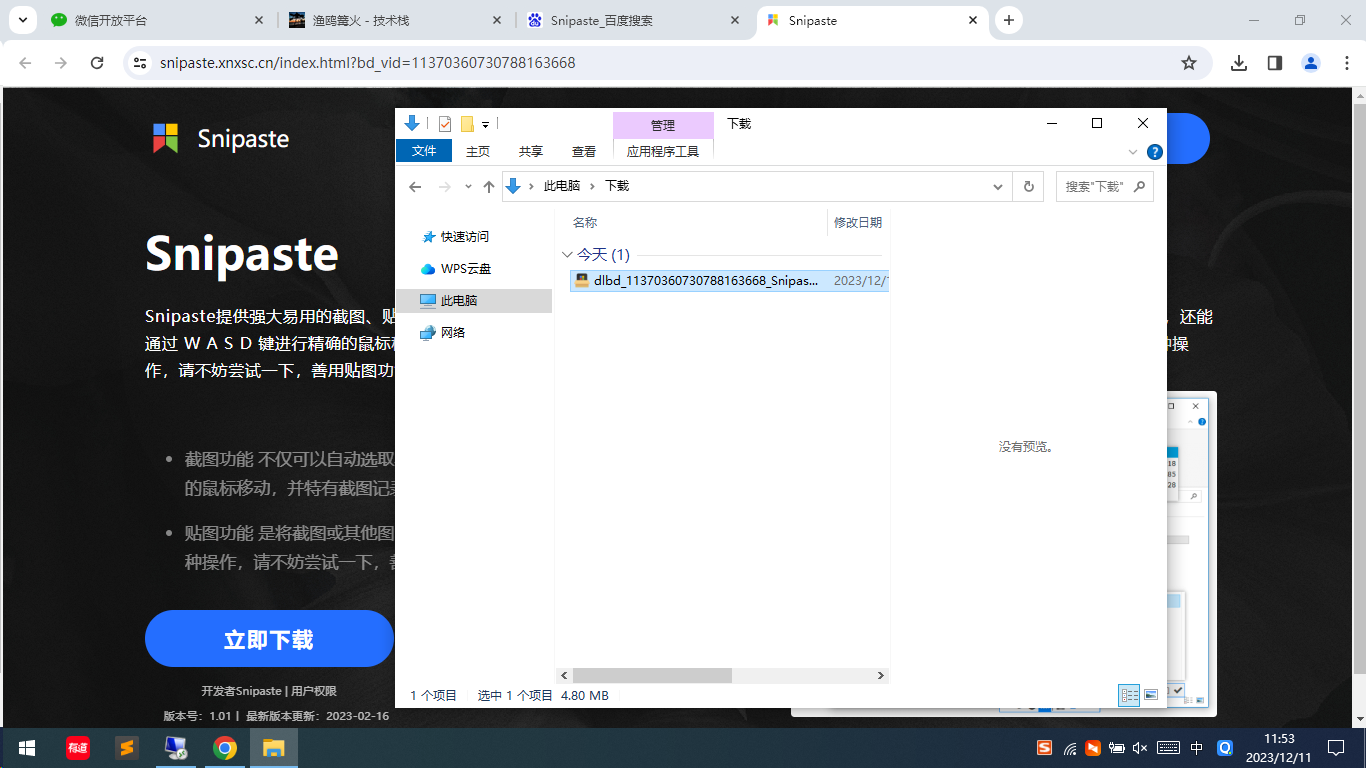
Task: Click the left arrow of horizontal scrollbar
Action: [x=564, y=676]
